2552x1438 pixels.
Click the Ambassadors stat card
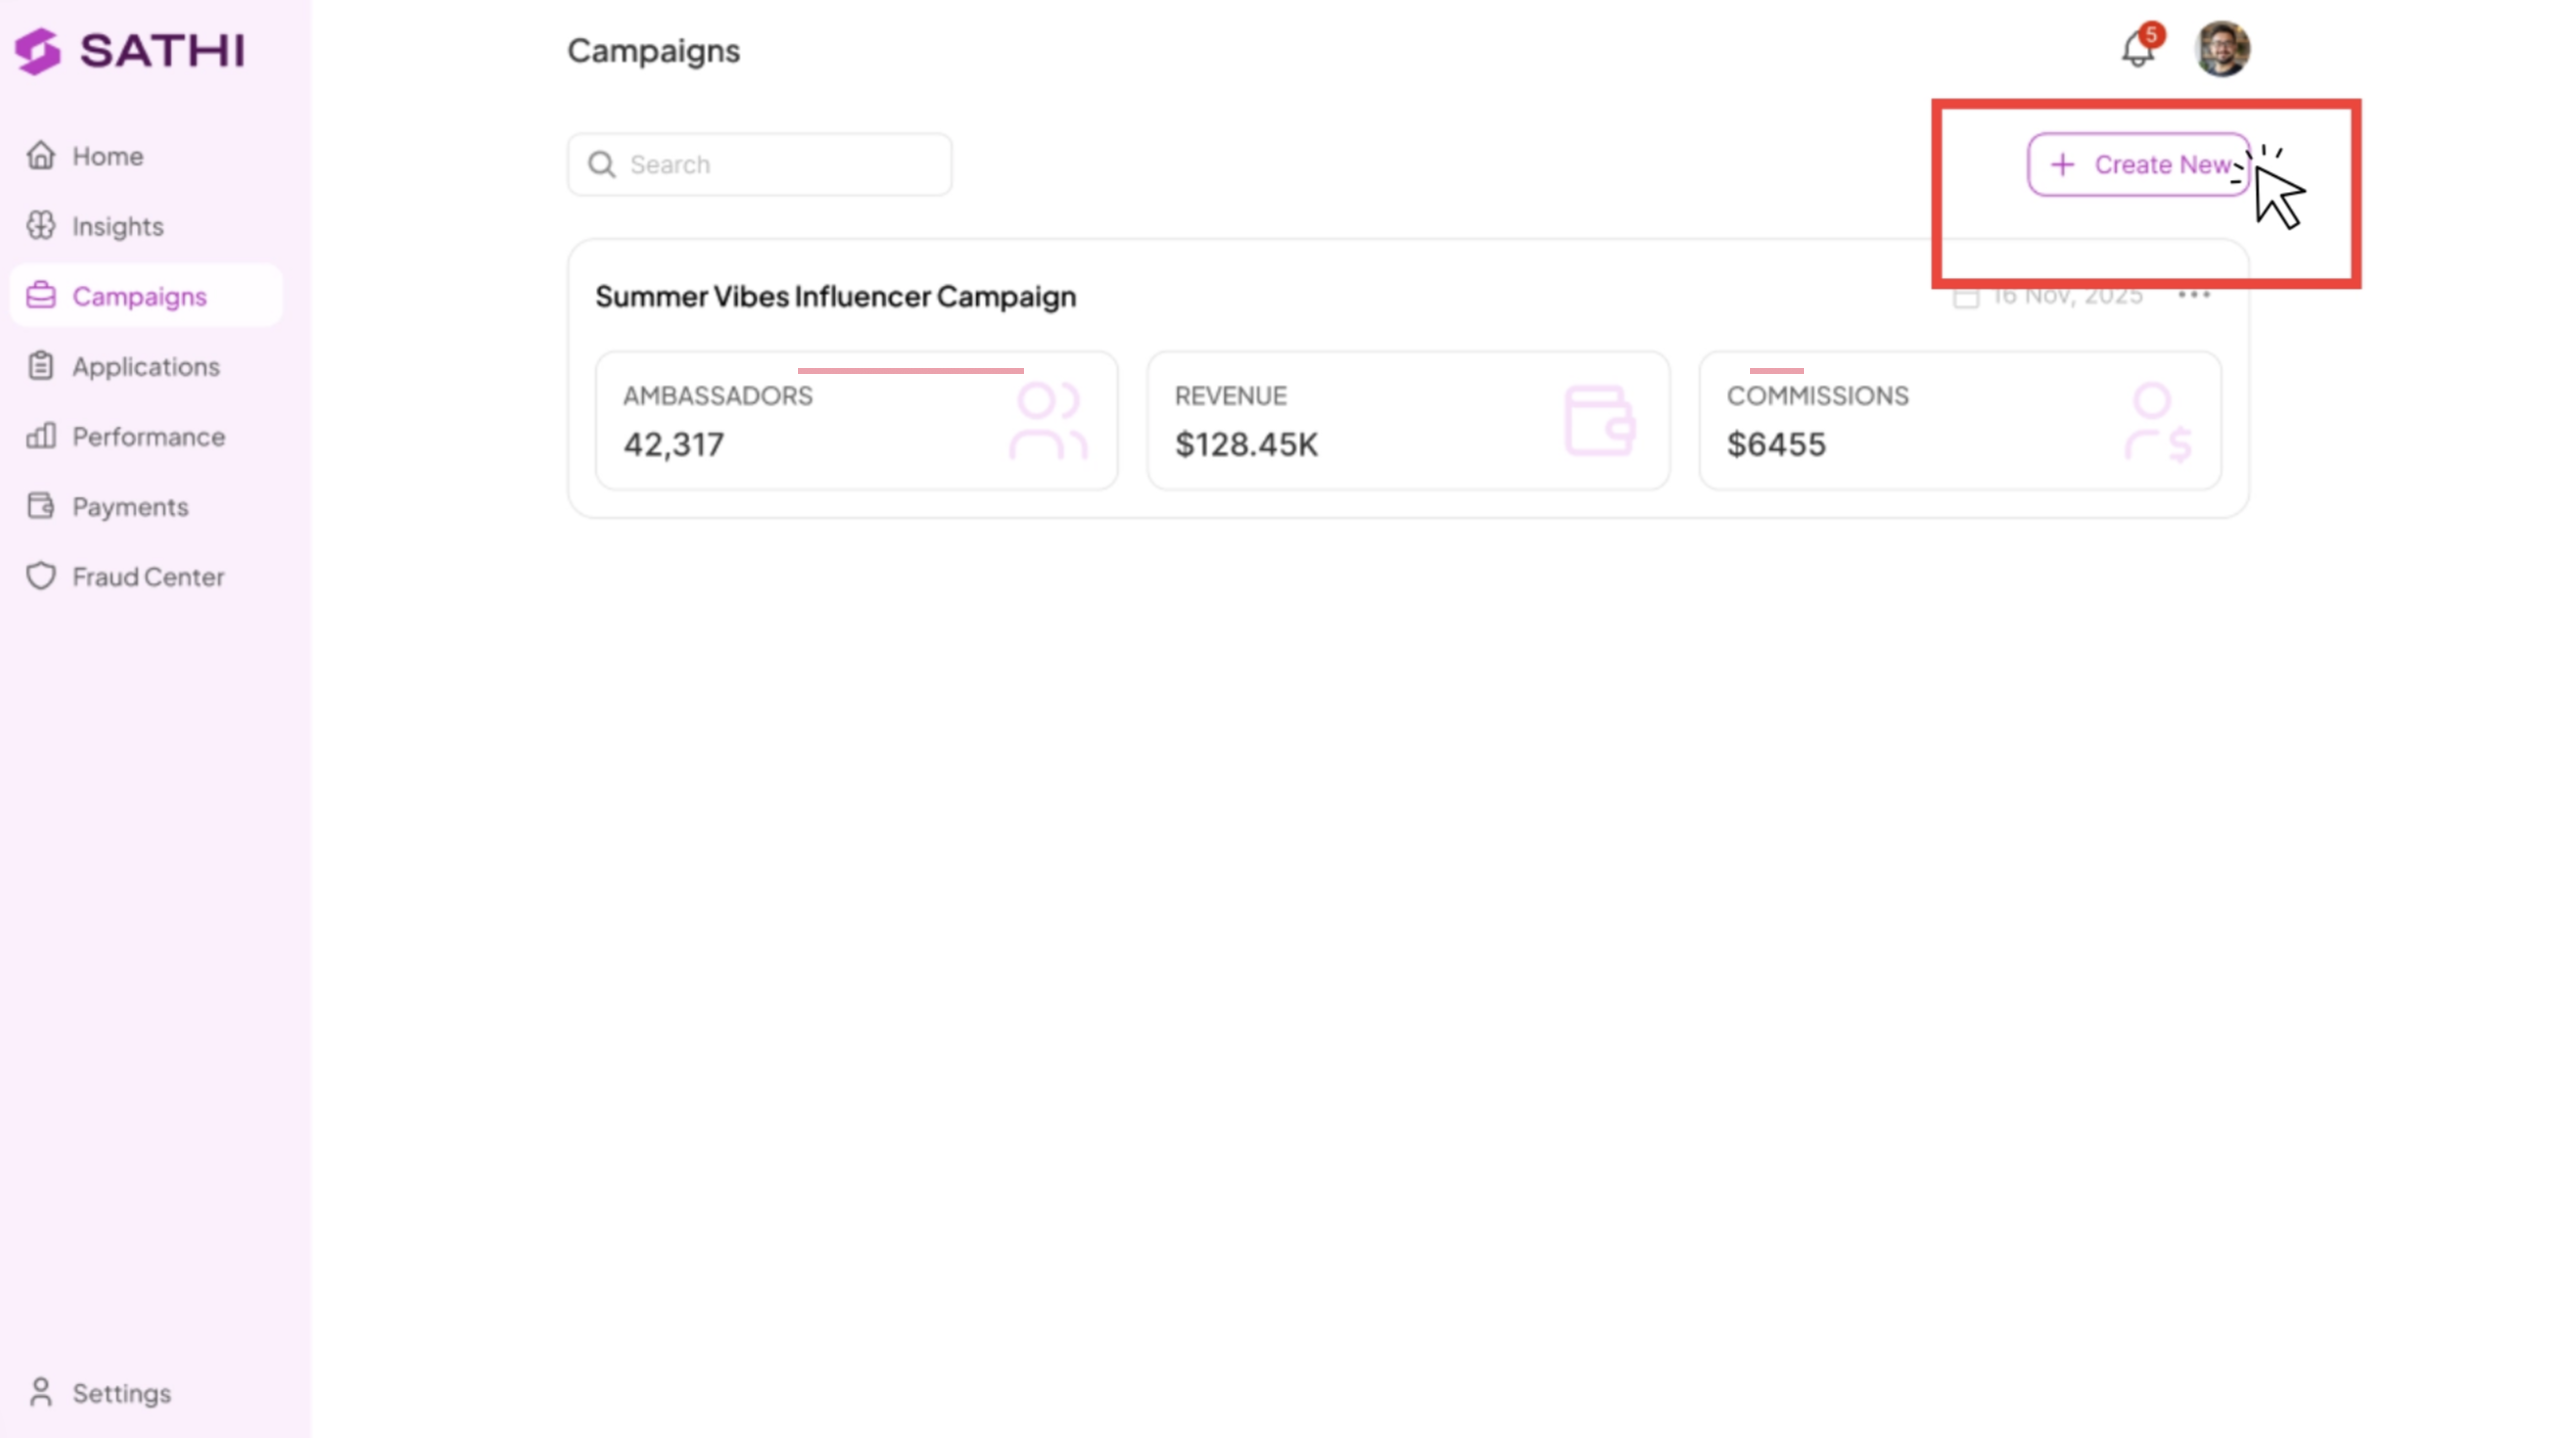[x=856, y=420]
